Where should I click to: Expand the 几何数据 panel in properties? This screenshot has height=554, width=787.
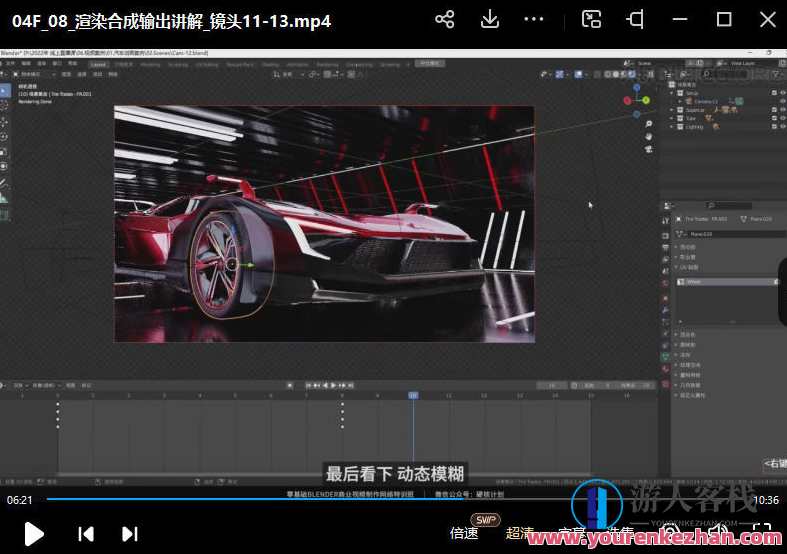point(688,385)
